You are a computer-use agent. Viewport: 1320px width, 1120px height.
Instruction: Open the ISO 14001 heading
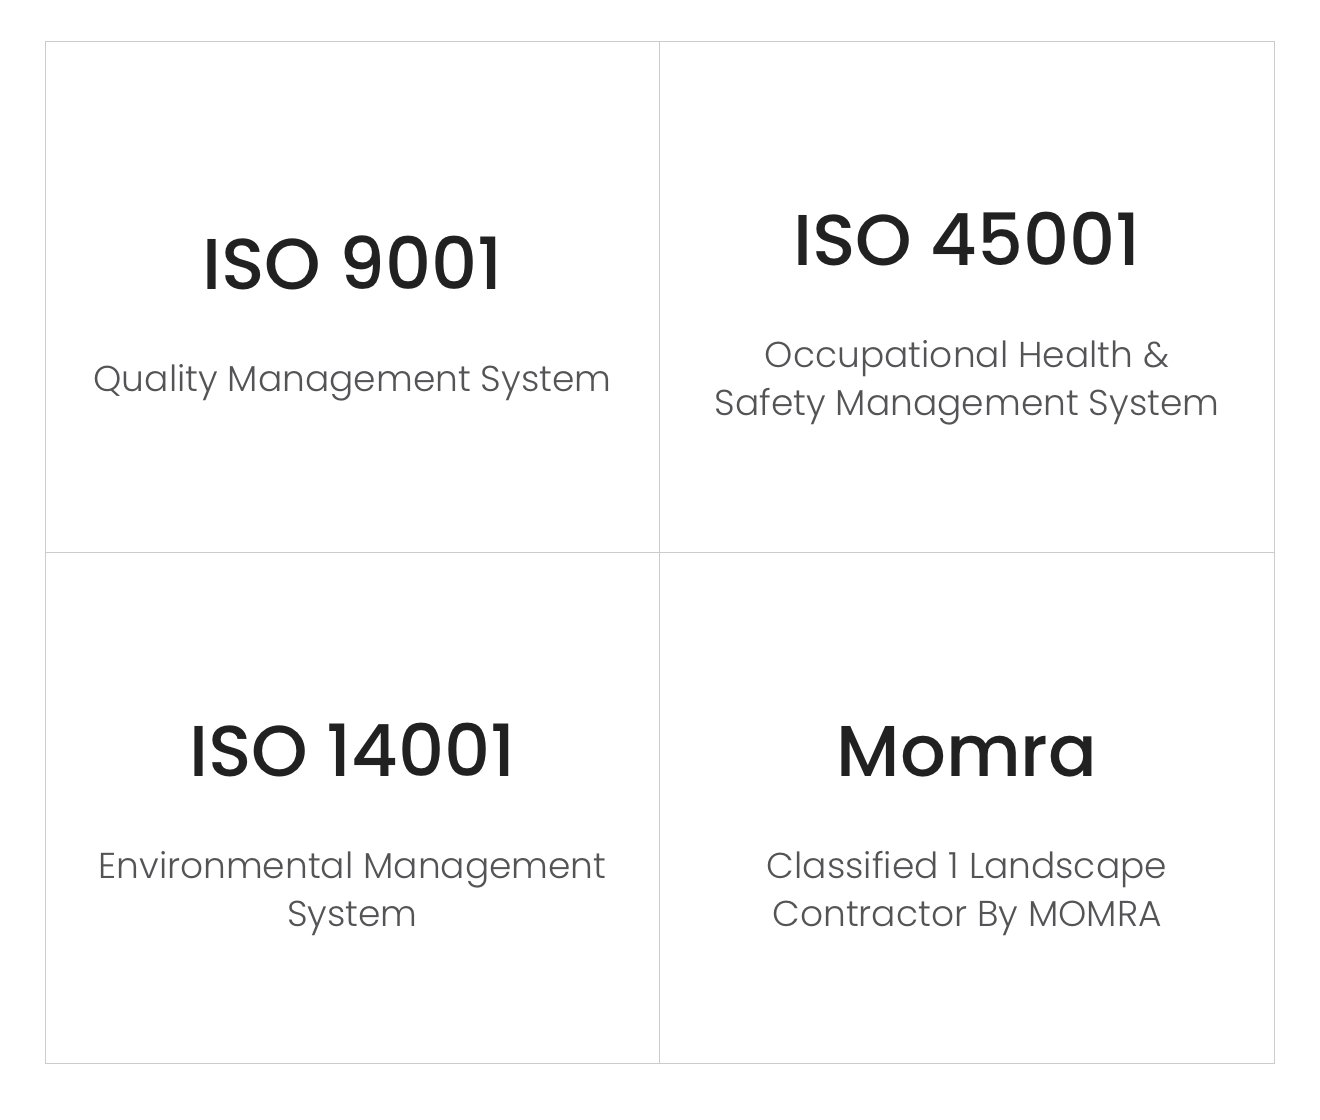click(352, 751)
